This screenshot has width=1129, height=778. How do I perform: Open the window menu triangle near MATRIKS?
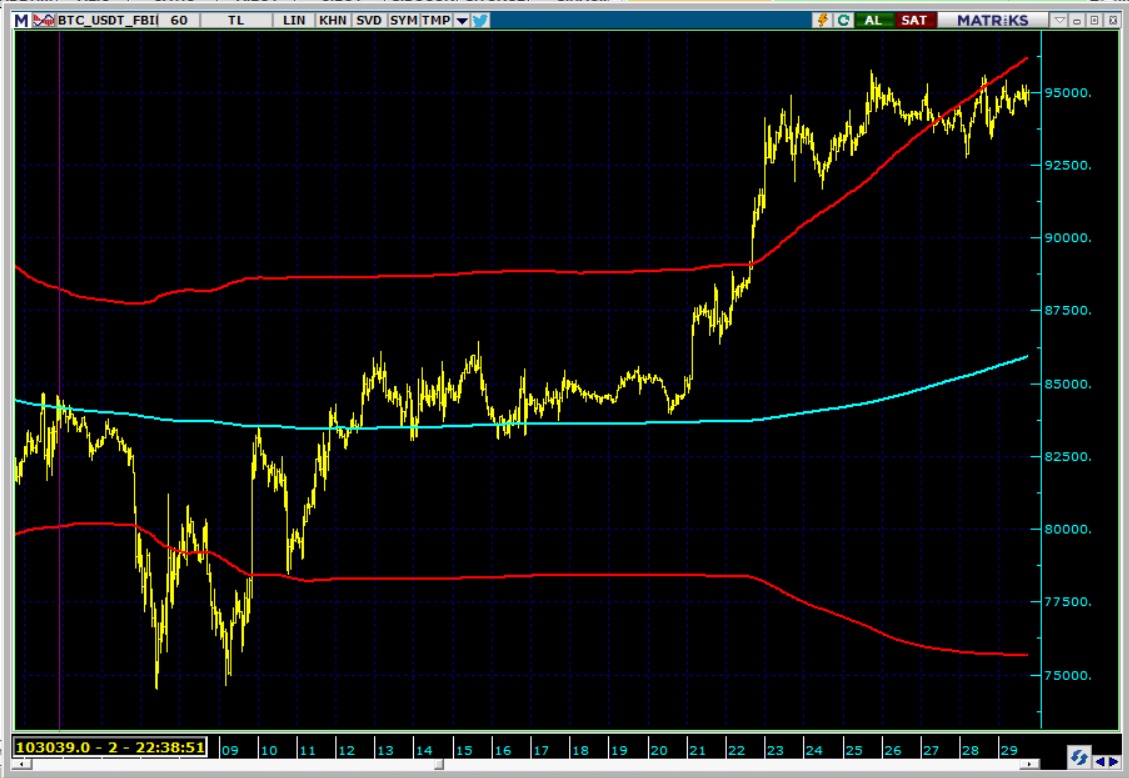pyautogui.click(x=1059, y=20)
